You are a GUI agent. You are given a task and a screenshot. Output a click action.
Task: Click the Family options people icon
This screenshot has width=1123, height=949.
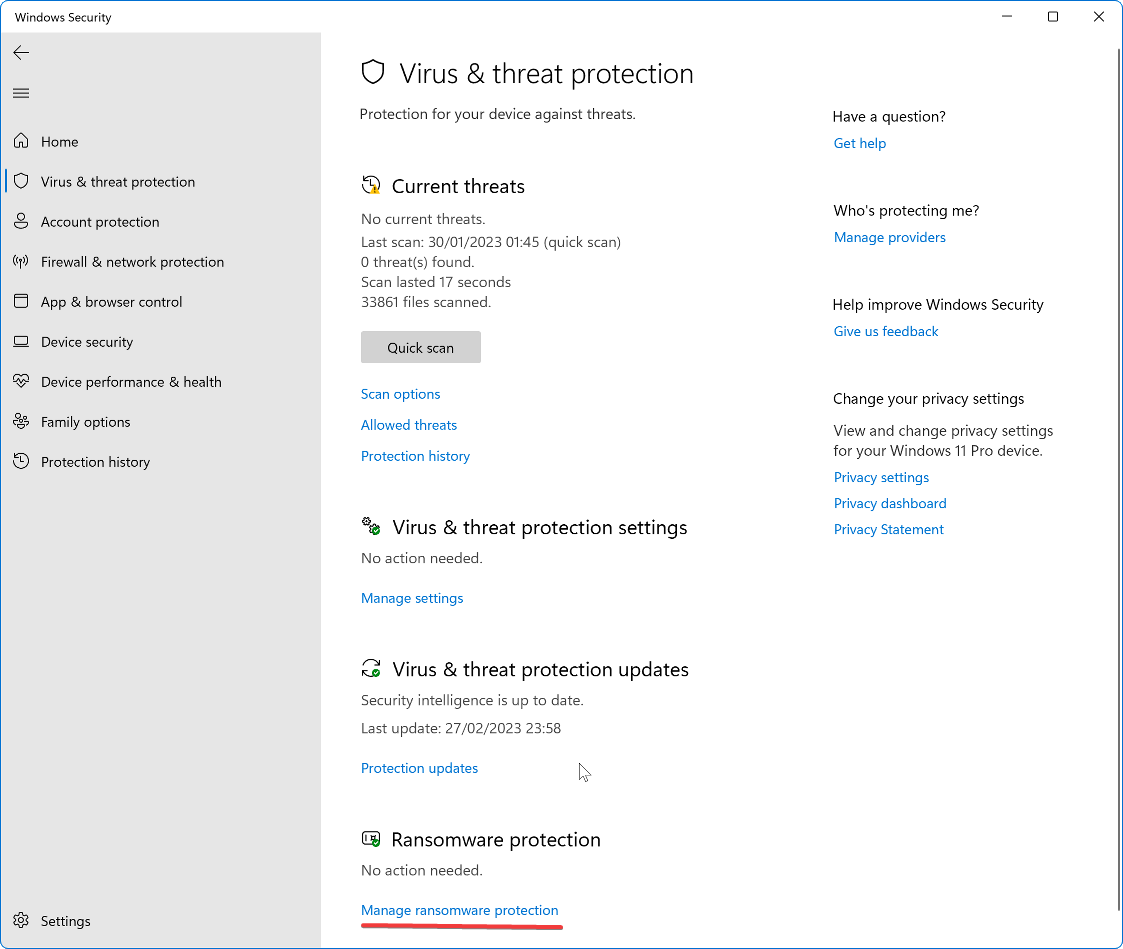click(x=21, y=421)
